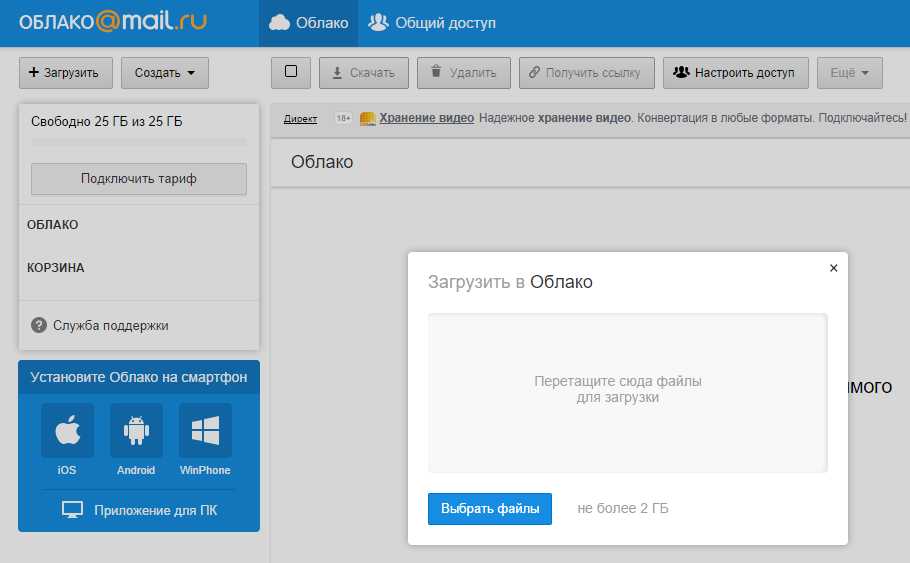Expand the Создать dropdown
910x563 pixels.
[x=165, y=73]
